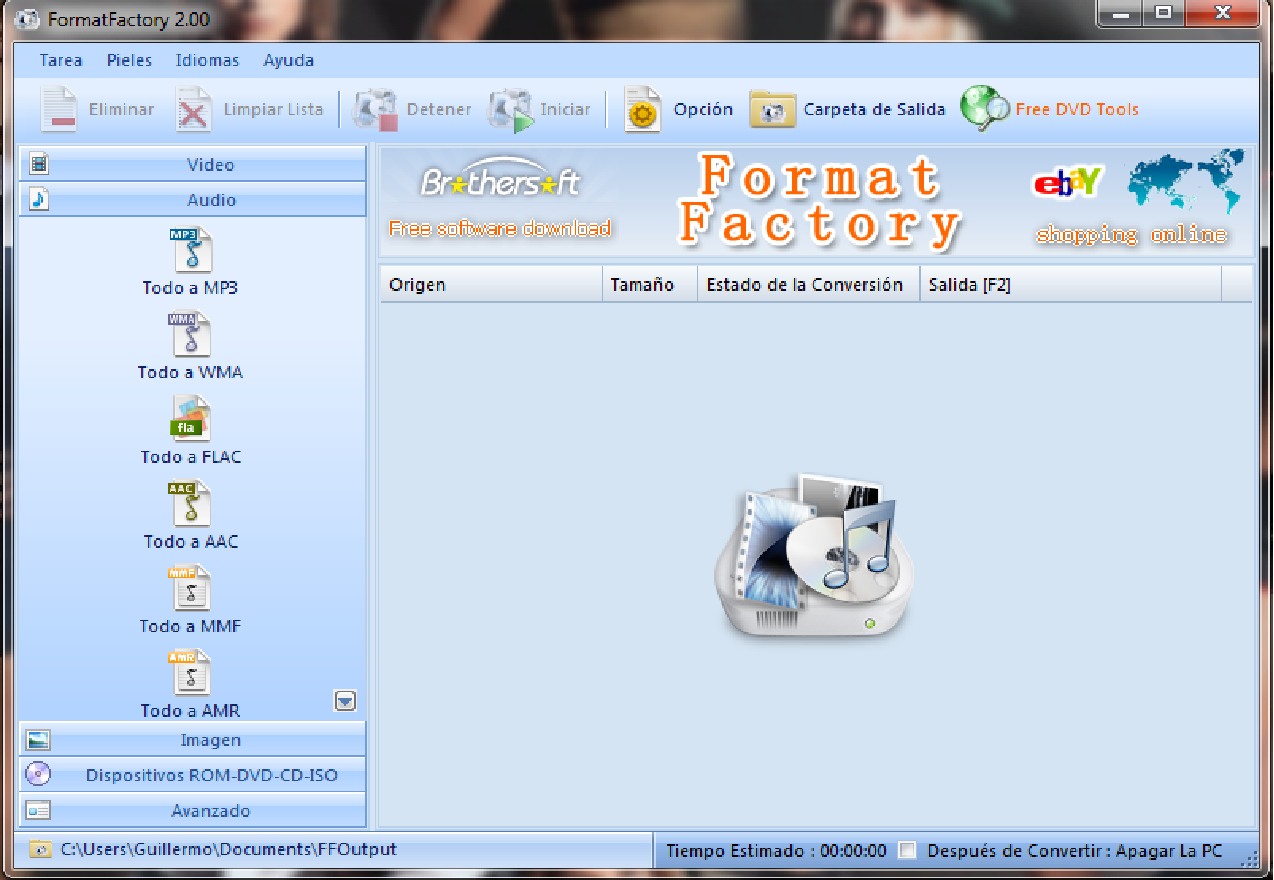Click the disc icon beside Dispositivos ROM-DVD-CD-ISO

pos(38,774)
